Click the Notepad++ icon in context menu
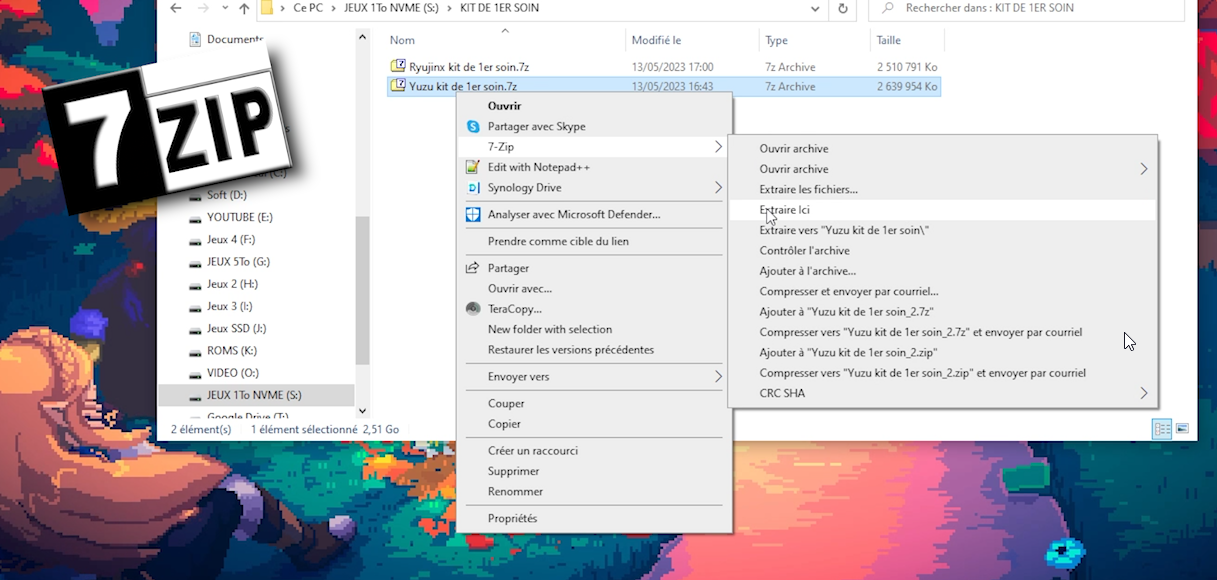 473,167
